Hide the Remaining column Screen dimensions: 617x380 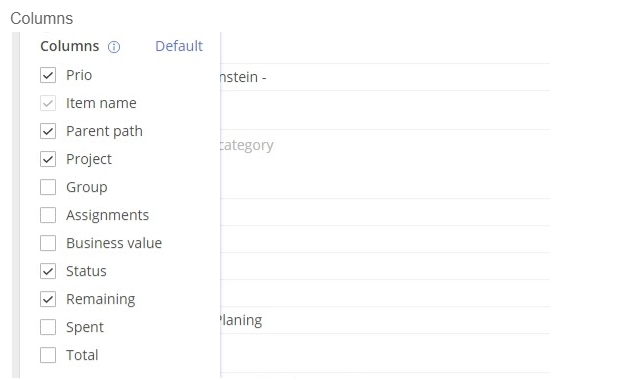(48, 299)
